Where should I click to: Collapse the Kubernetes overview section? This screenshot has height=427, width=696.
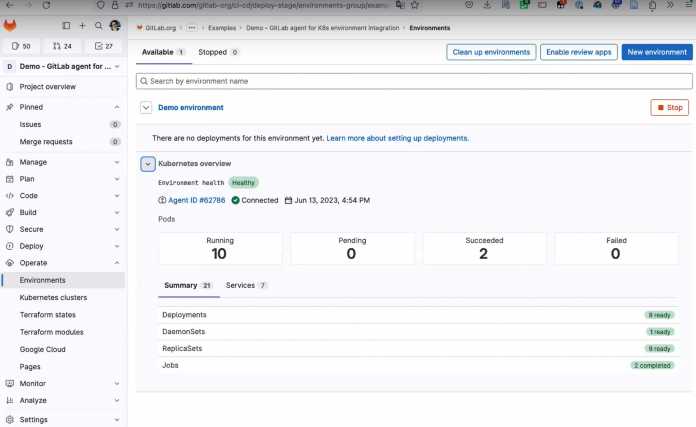point(148,163)
